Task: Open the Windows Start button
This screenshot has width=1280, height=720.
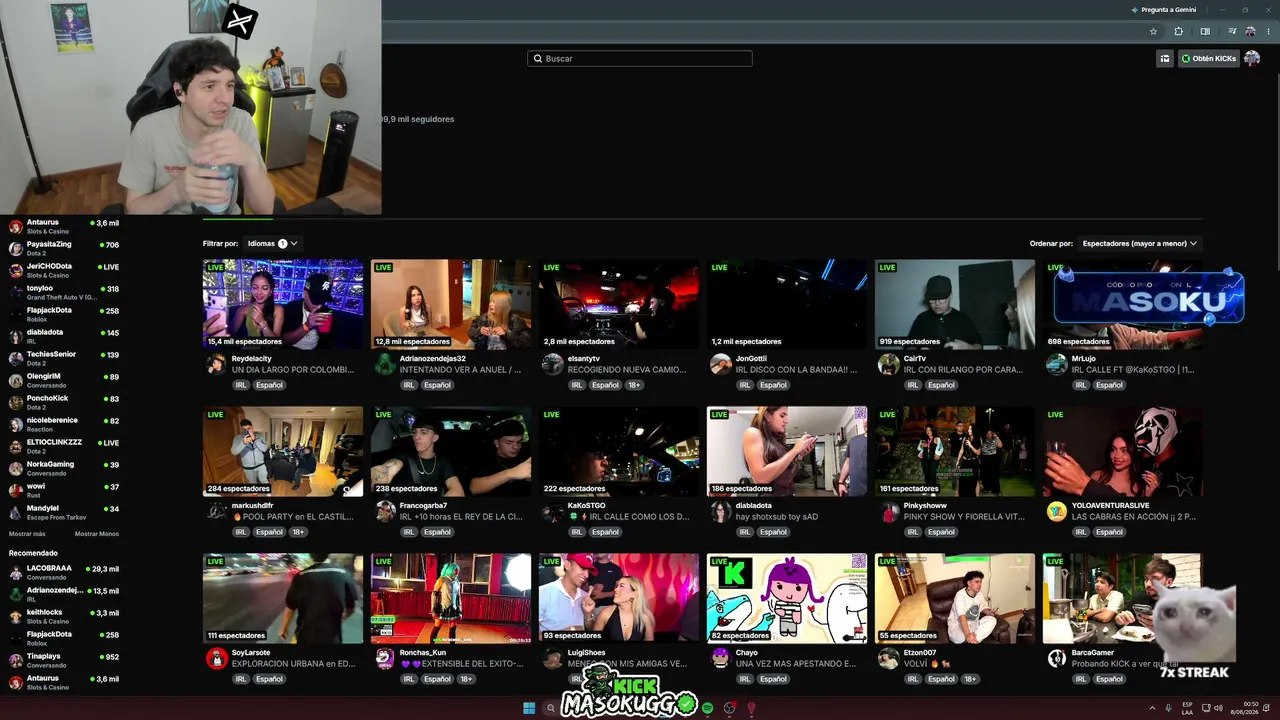Action: (x=529, y=708)
